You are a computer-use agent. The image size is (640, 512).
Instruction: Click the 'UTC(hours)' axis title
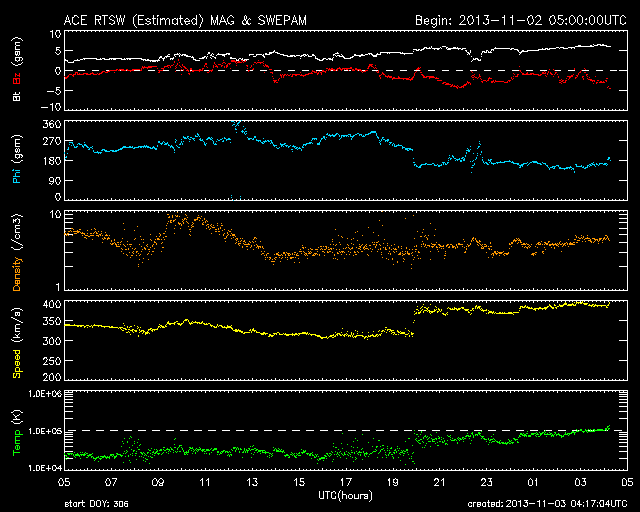tap(345, 496)
